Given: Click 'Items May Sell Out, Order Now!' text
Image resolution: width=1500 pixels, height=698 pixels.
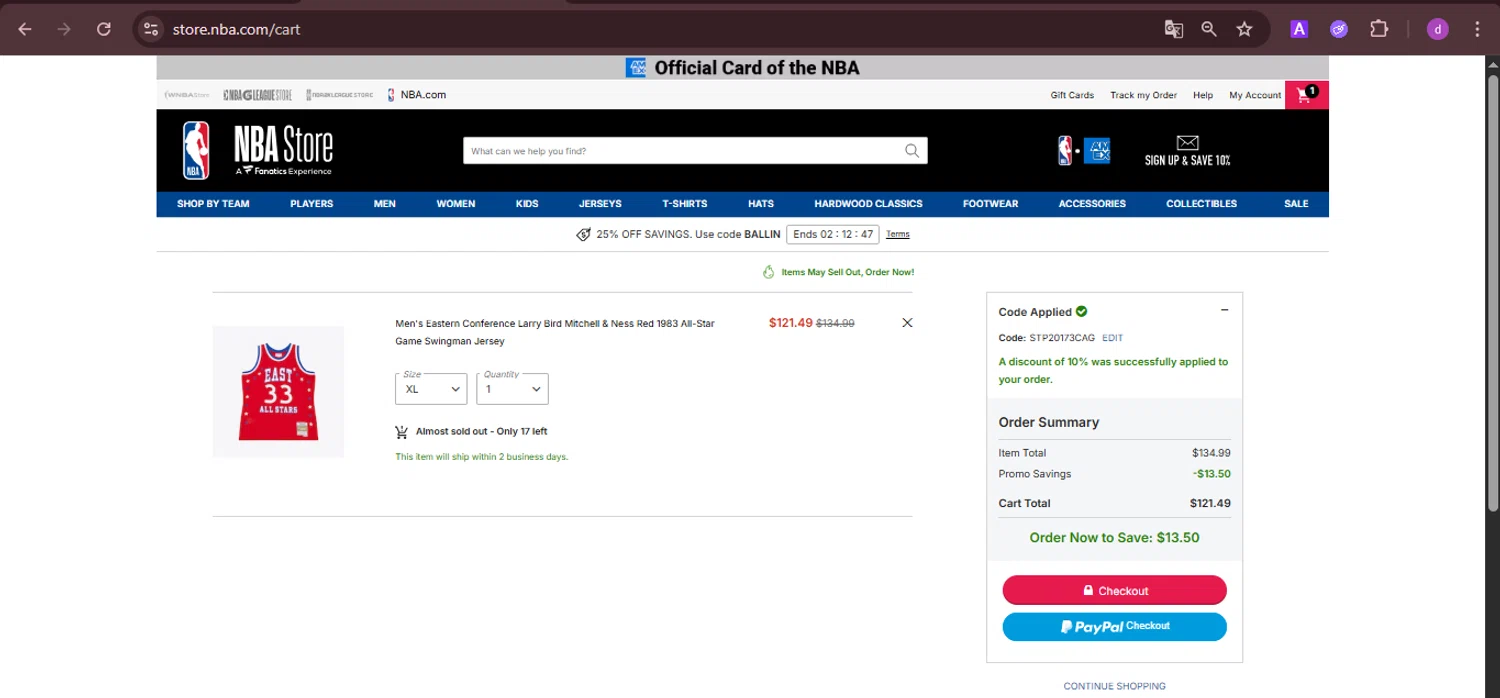Looking at the screenshot, I should [847, 272].
